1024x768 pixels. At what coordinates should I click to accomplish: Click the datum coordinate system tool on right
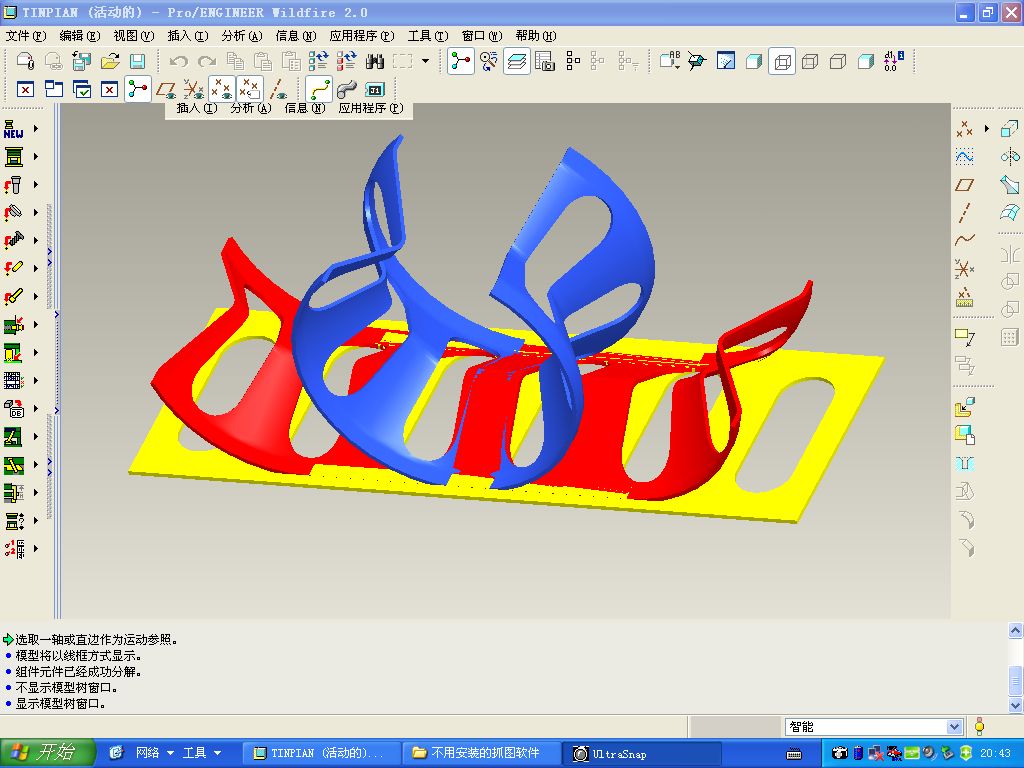pos(965,268)
